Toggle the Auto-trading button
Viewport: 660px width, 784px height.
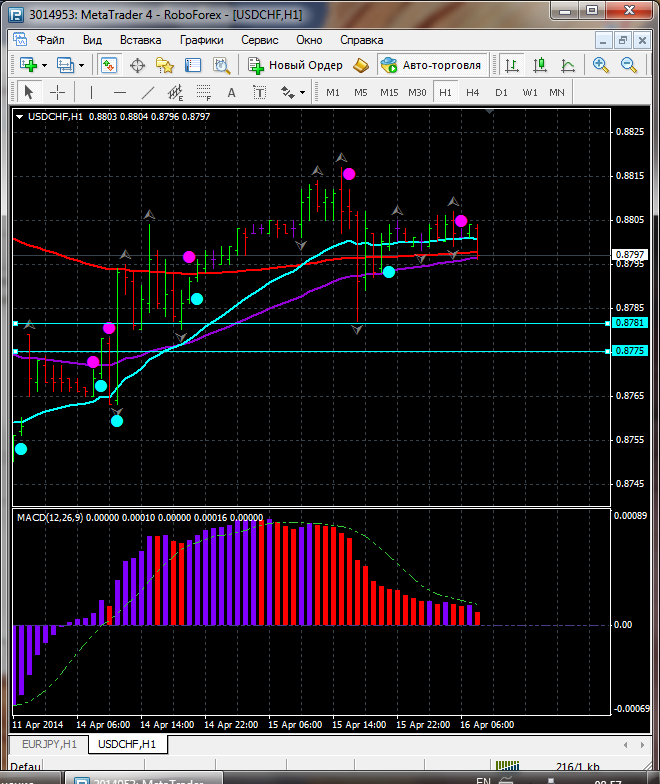point(431,65)
